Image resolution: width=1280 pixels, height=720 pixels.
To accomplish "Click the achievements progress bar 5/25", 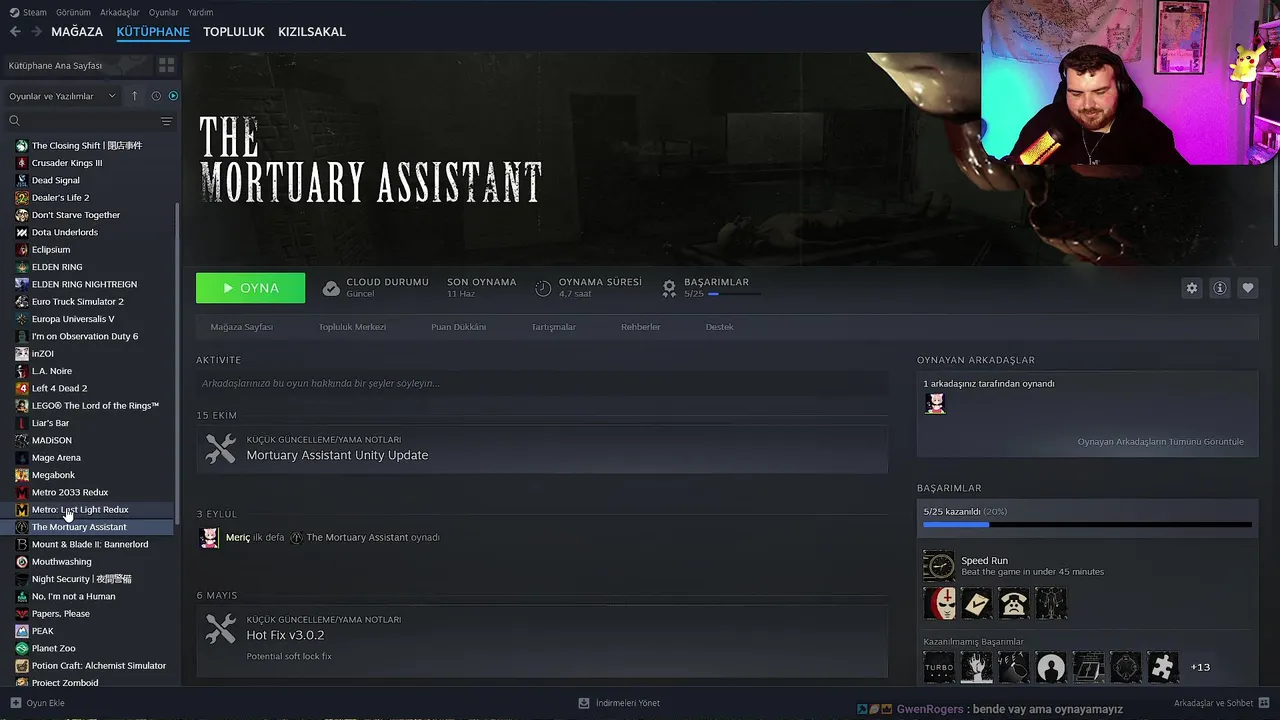I will click(1087, 524).
